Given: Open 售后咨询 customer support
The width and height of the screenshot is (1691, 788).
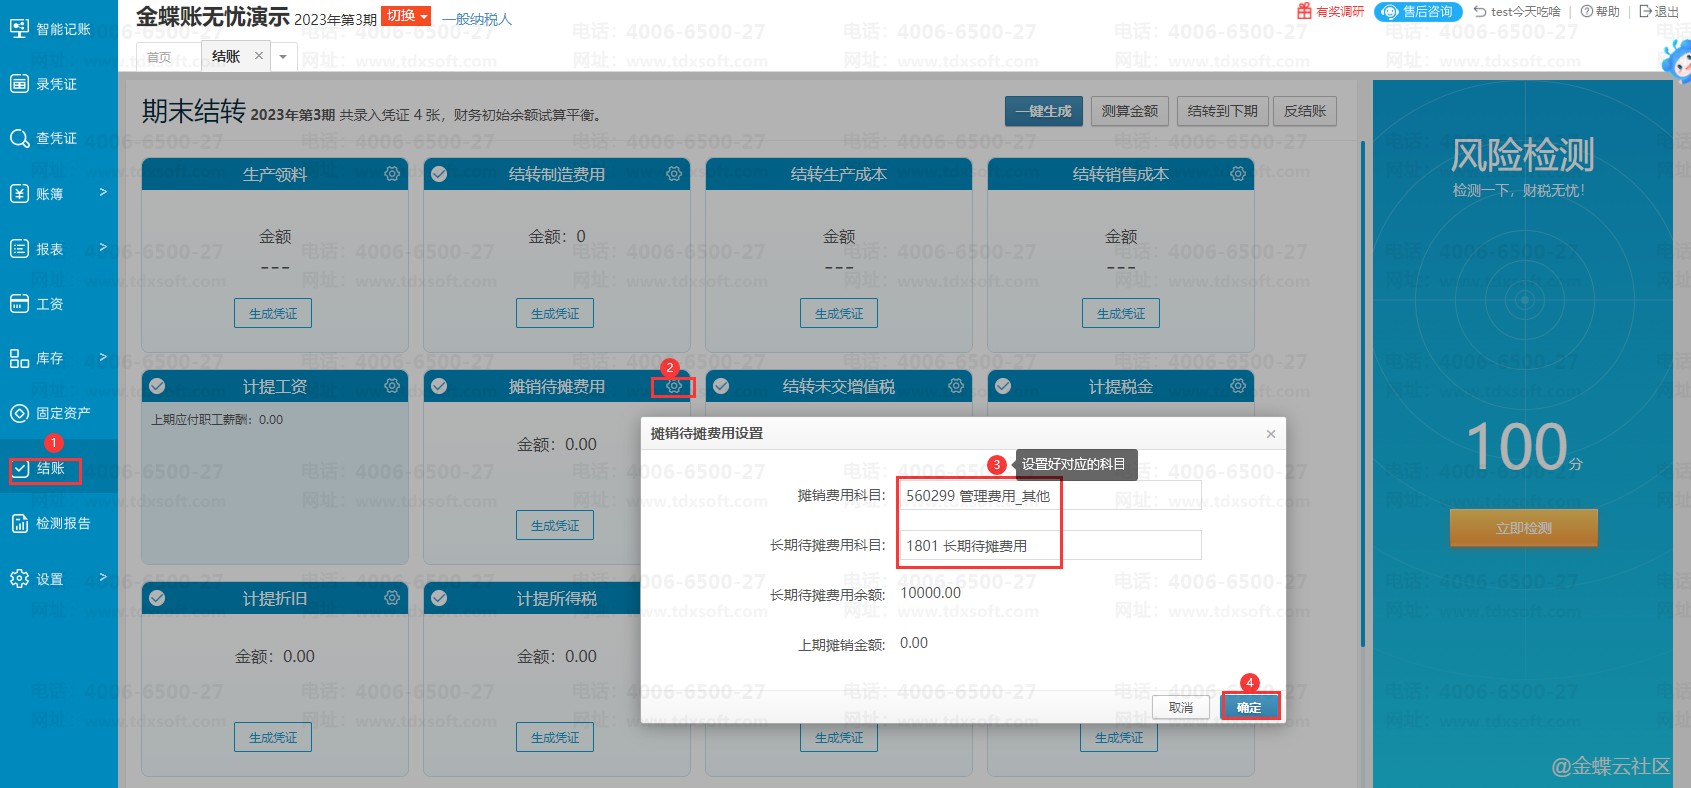Looking at the screenshot, I should point(1418,12).
